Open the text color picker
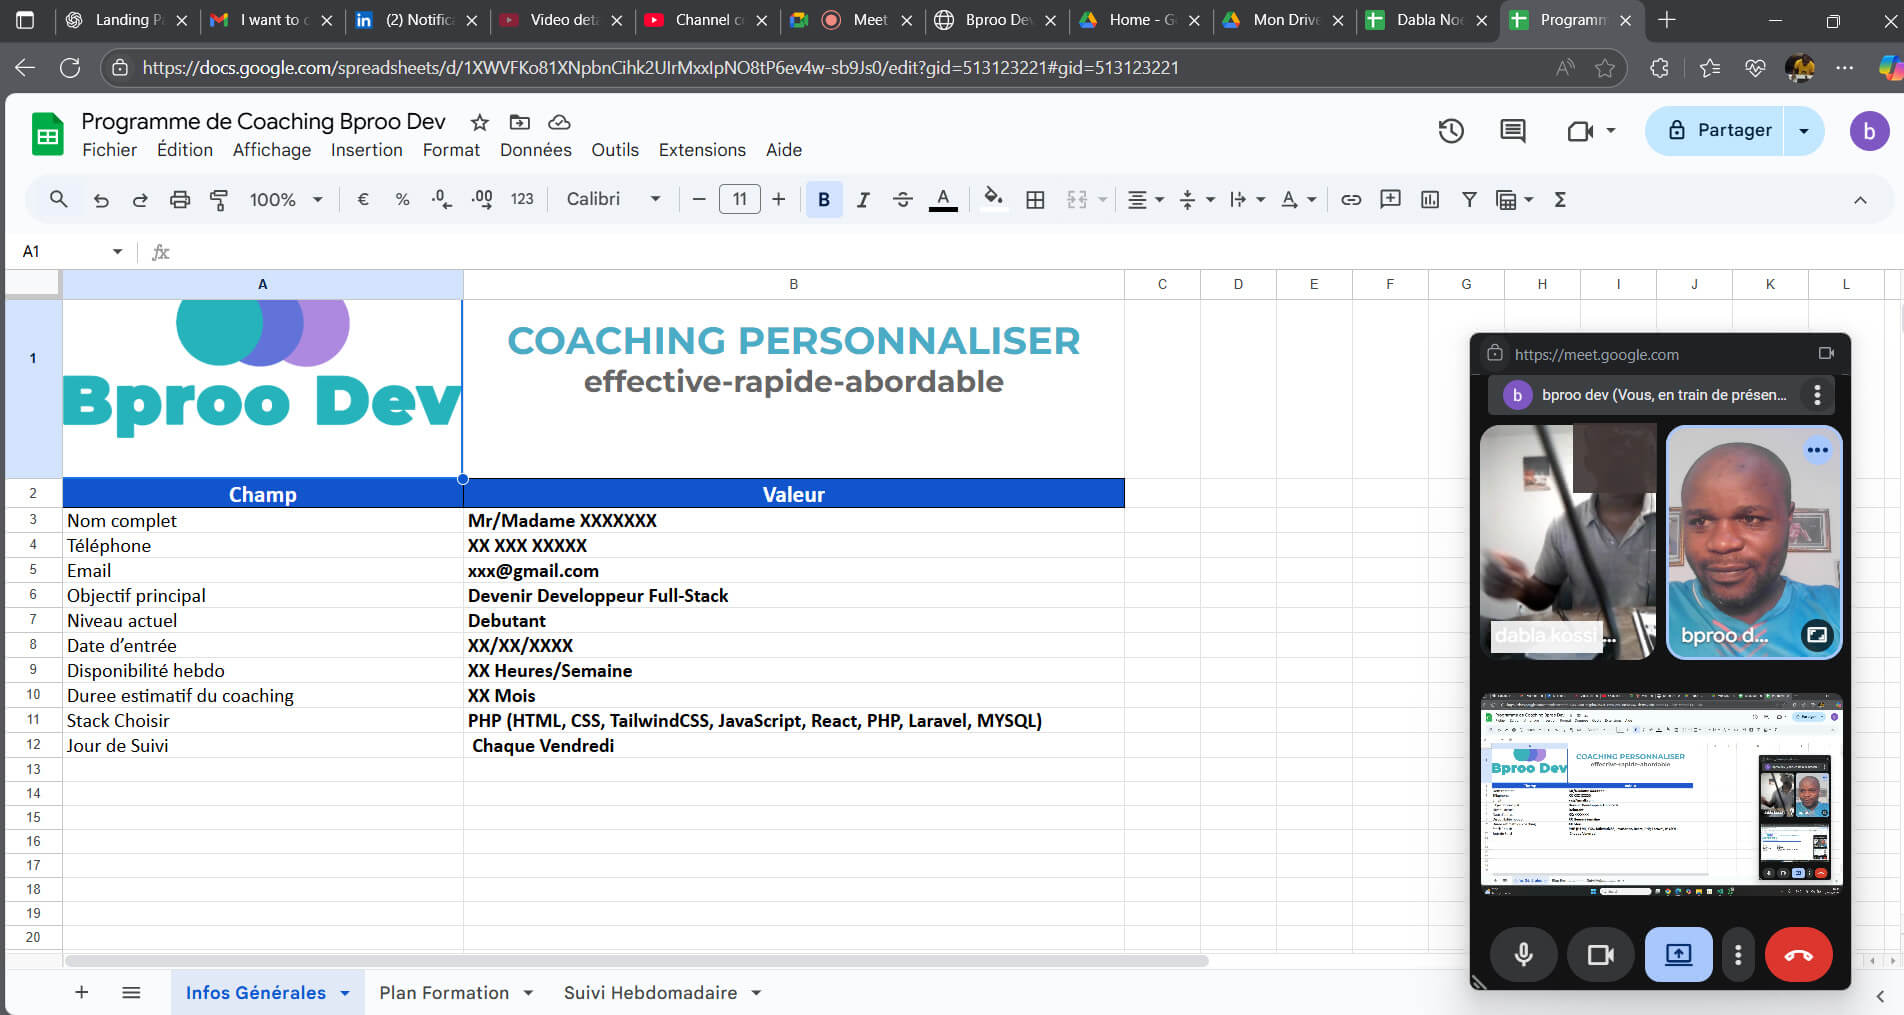Screen dimensions: 1904x1015 943,200
